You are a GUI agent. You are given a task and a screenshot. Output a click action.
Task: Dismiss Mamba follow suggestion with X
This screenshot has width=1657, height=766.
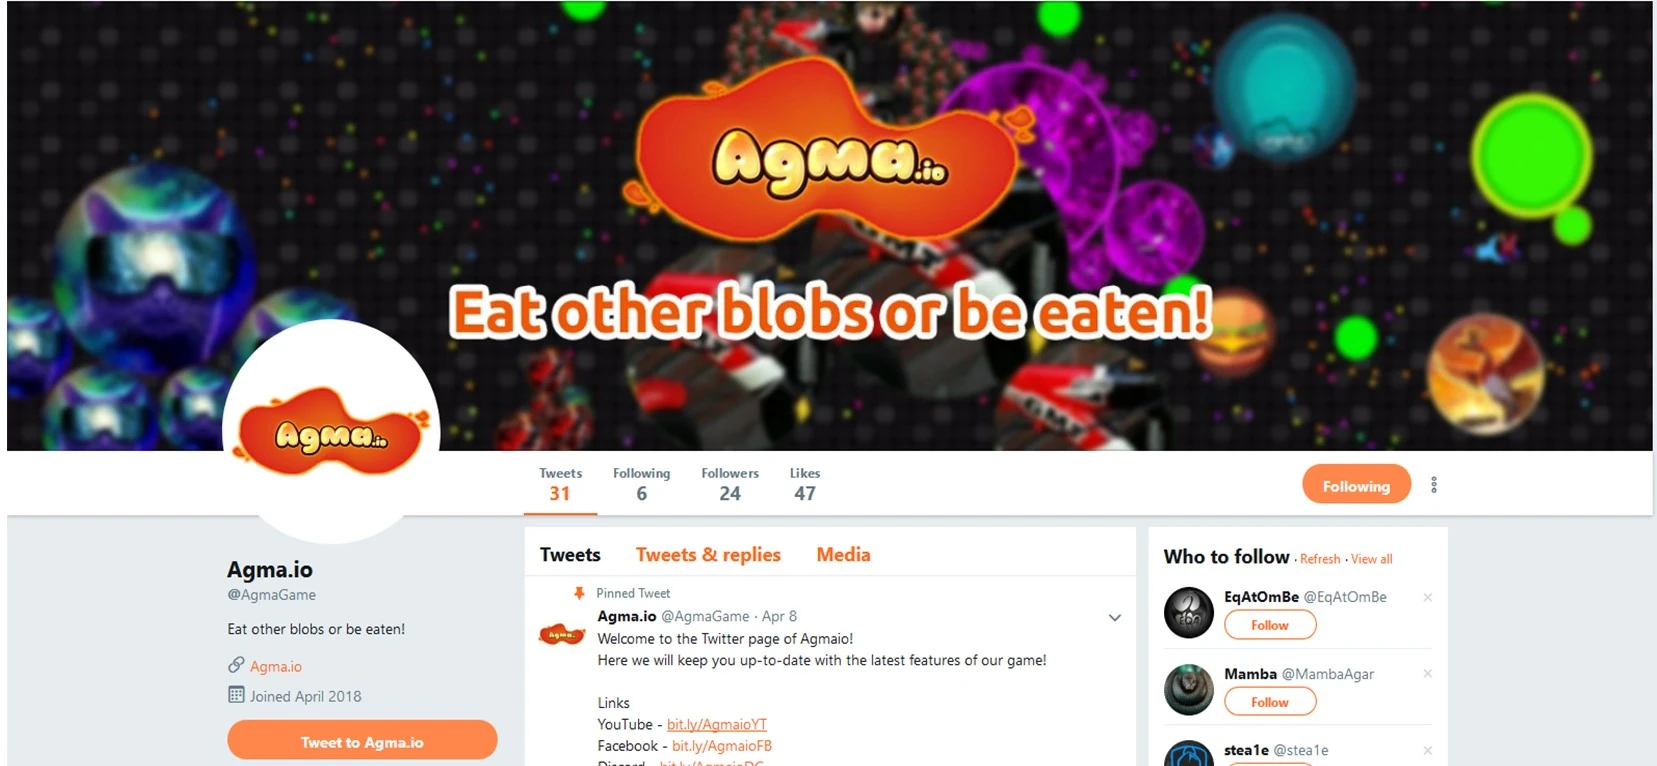tap(1428, 674)
